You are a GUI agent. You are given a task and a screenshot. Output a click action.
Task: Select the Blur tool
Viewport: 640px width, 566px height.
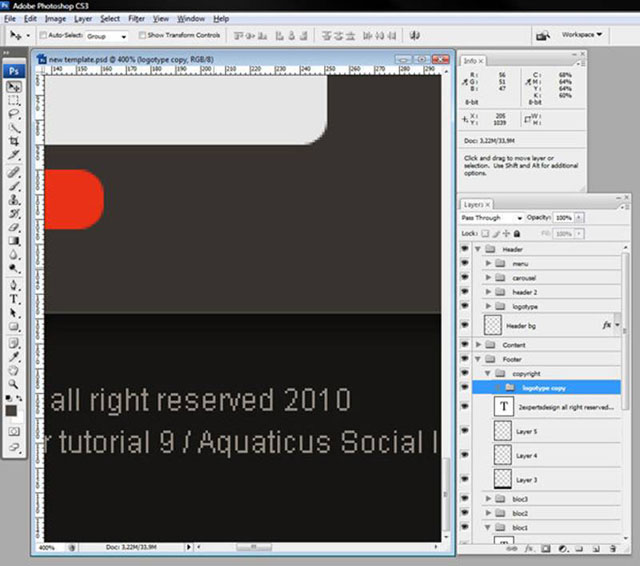click(x=14, y=255)
